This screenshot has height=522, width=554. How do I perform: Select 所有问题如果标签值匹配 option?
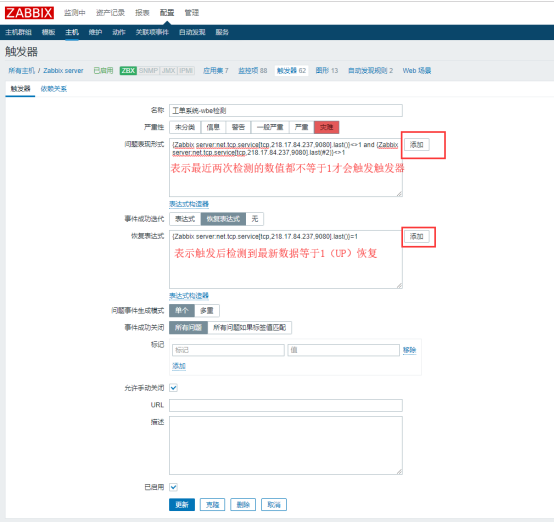coord(249,328)
